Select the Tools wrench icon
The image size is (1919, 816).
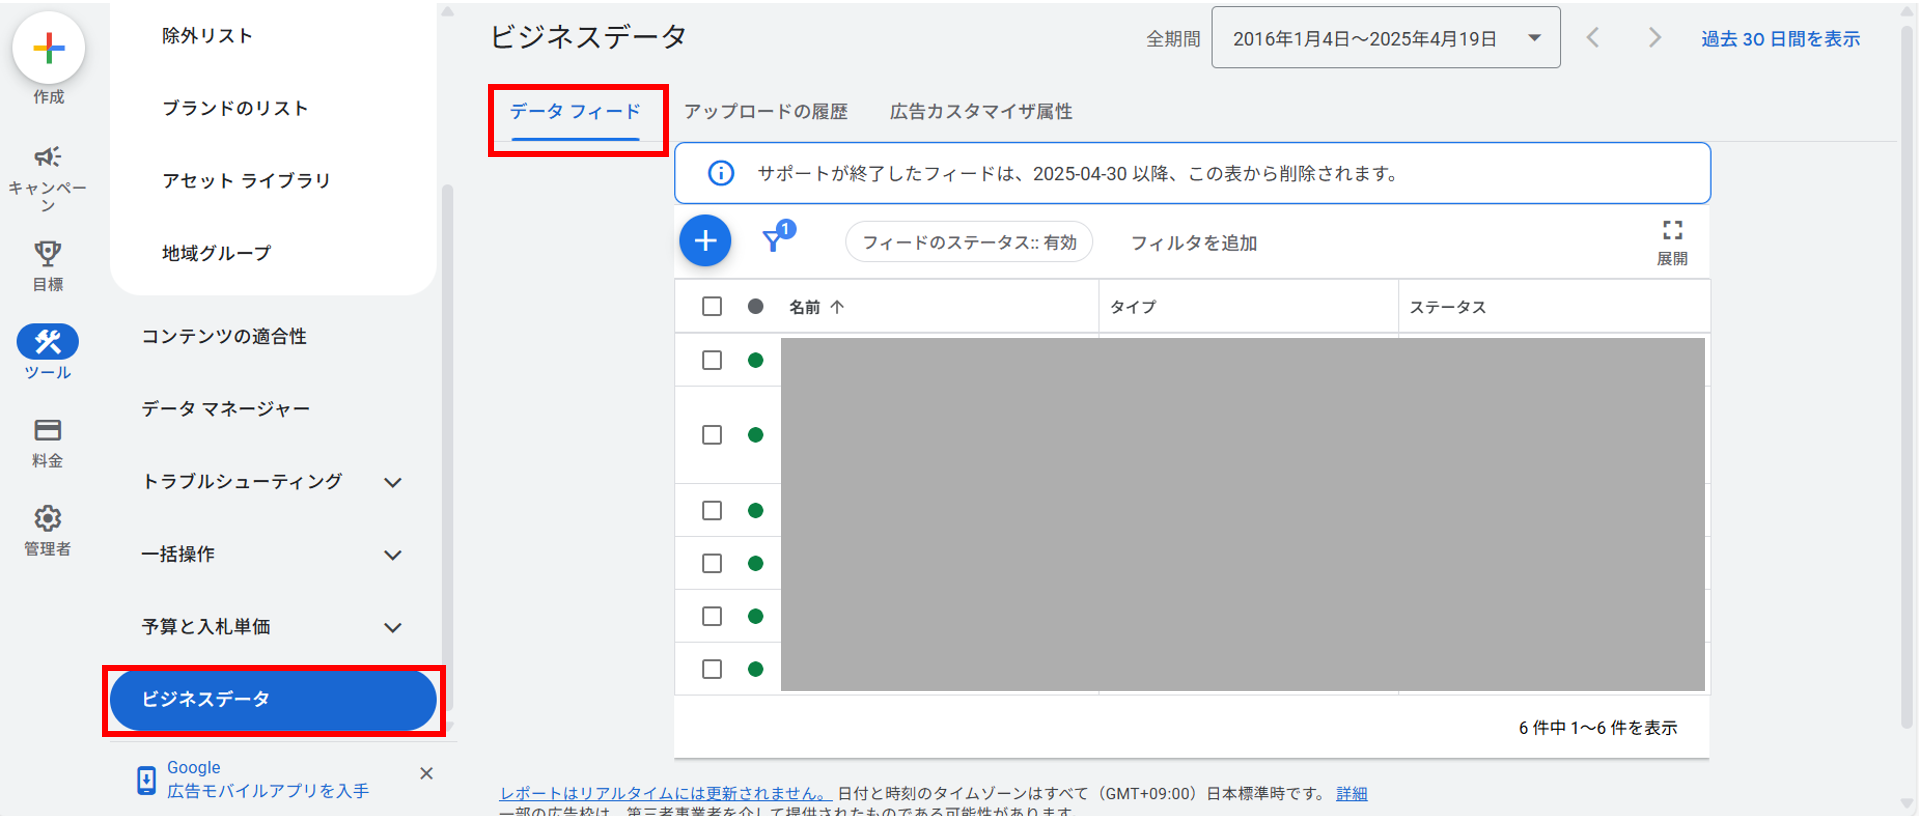click(x=48, y=342)
